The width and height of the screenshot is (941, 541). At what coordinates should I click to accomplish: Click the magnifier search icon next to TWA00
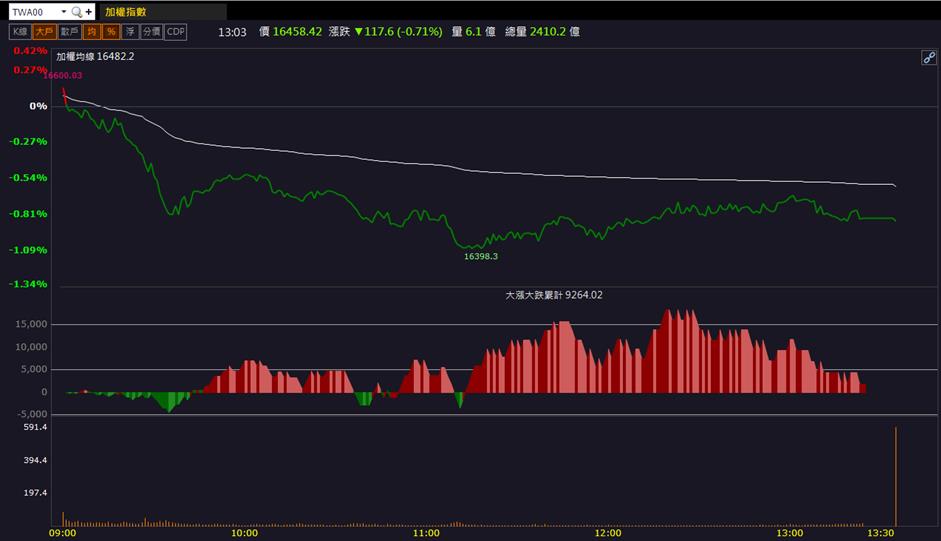[77, 12]
